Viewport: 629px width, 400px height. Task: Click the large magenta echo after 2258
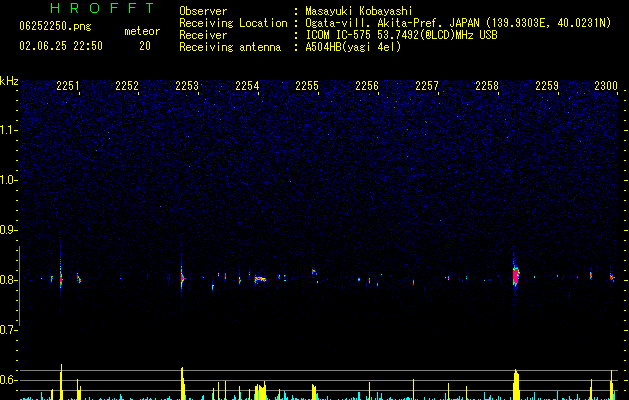coord(516,276)
